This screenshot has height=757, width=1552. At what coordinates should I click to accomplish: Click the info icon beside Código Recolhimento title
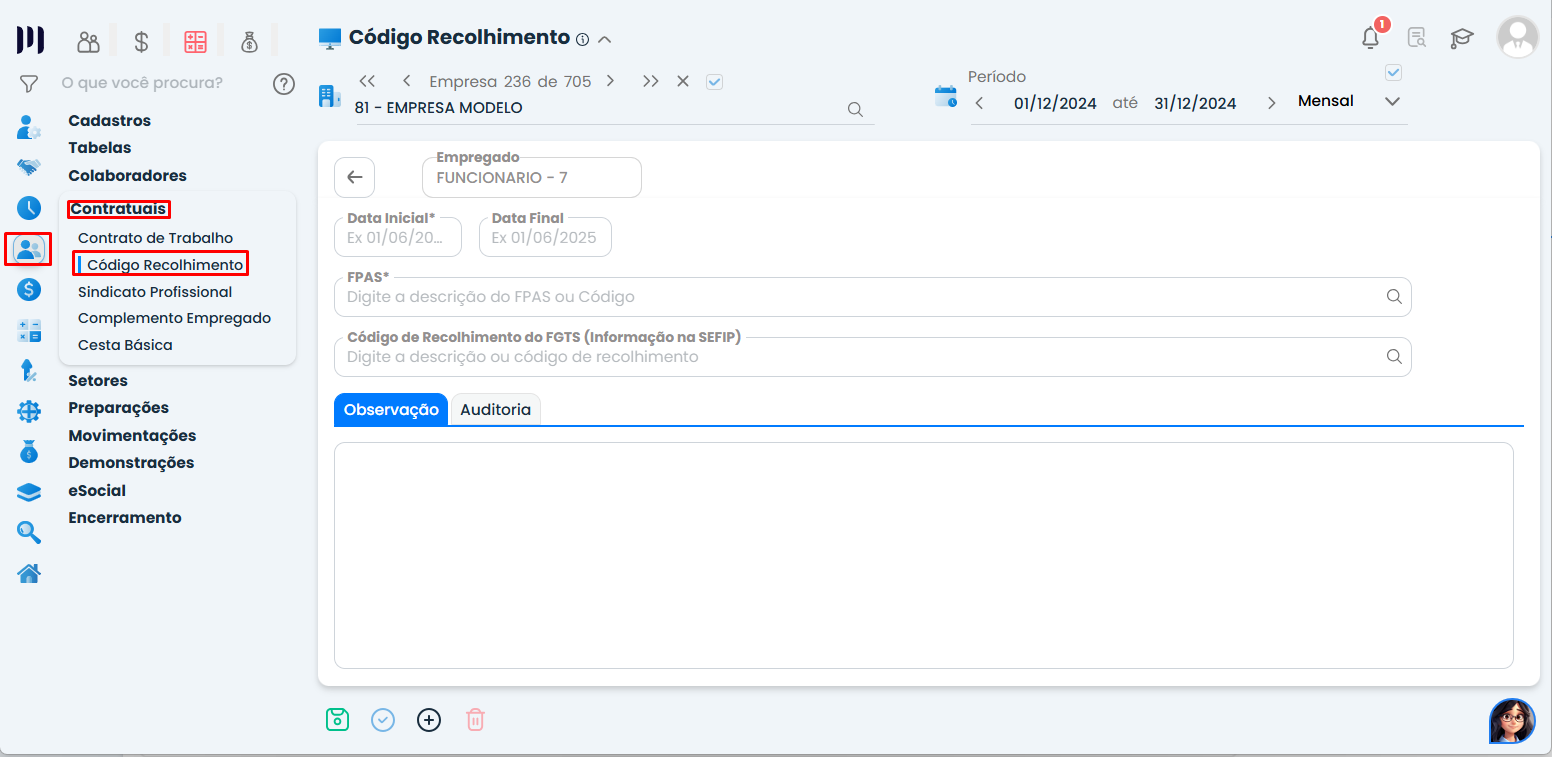point(582,39)
